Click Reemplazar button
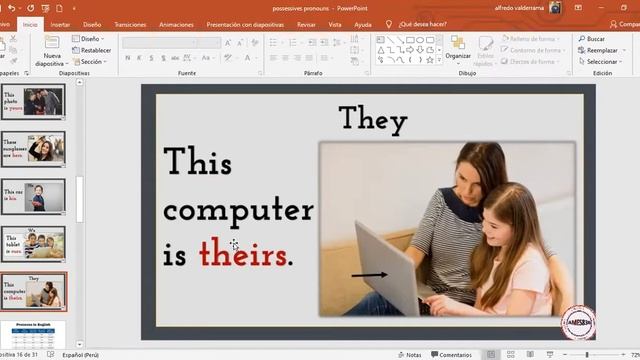 pos(602,50)
